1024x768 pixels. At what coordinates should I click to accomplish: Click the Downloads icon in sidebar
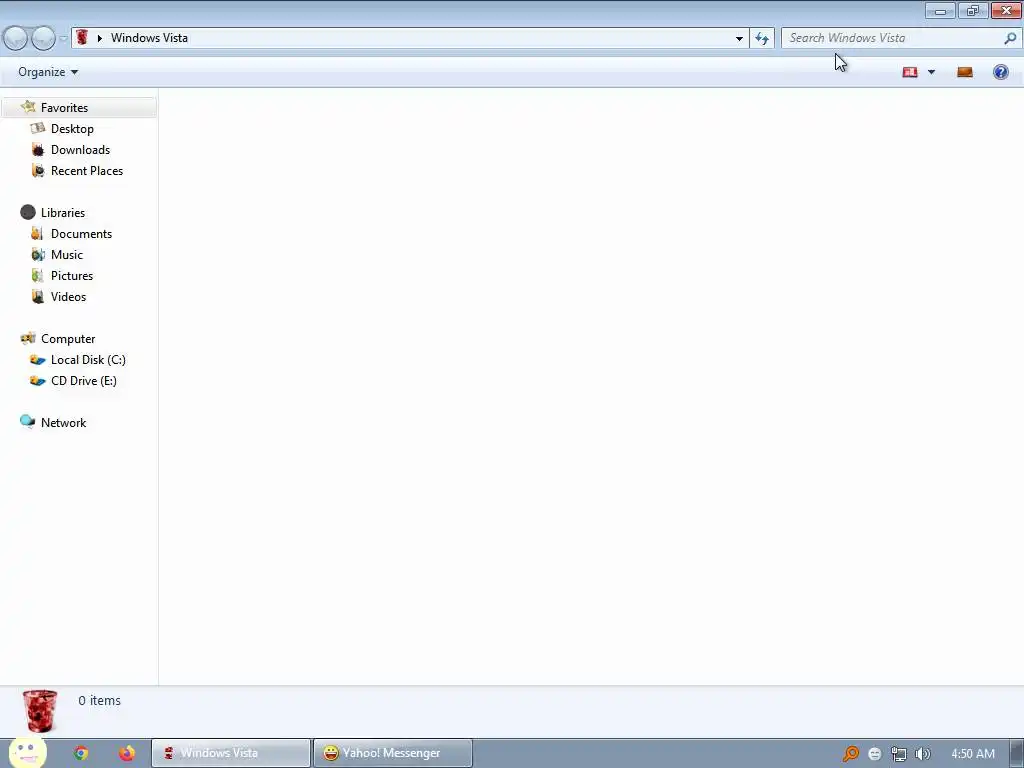(x=38, y=150)
